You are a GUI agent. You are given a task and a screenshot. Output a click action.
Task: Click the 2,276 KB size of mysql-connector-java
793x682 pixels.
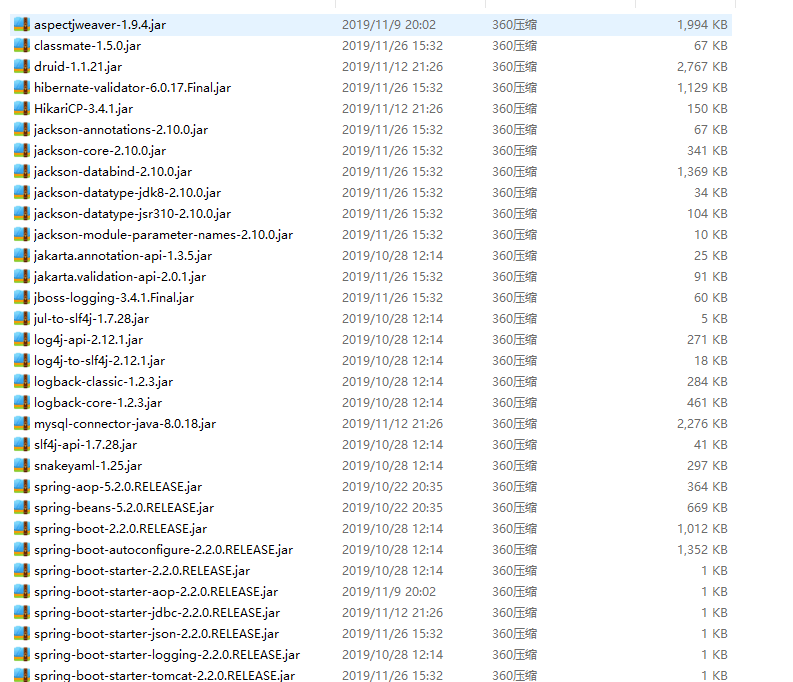pyautogui.click(x=702, y=423)
